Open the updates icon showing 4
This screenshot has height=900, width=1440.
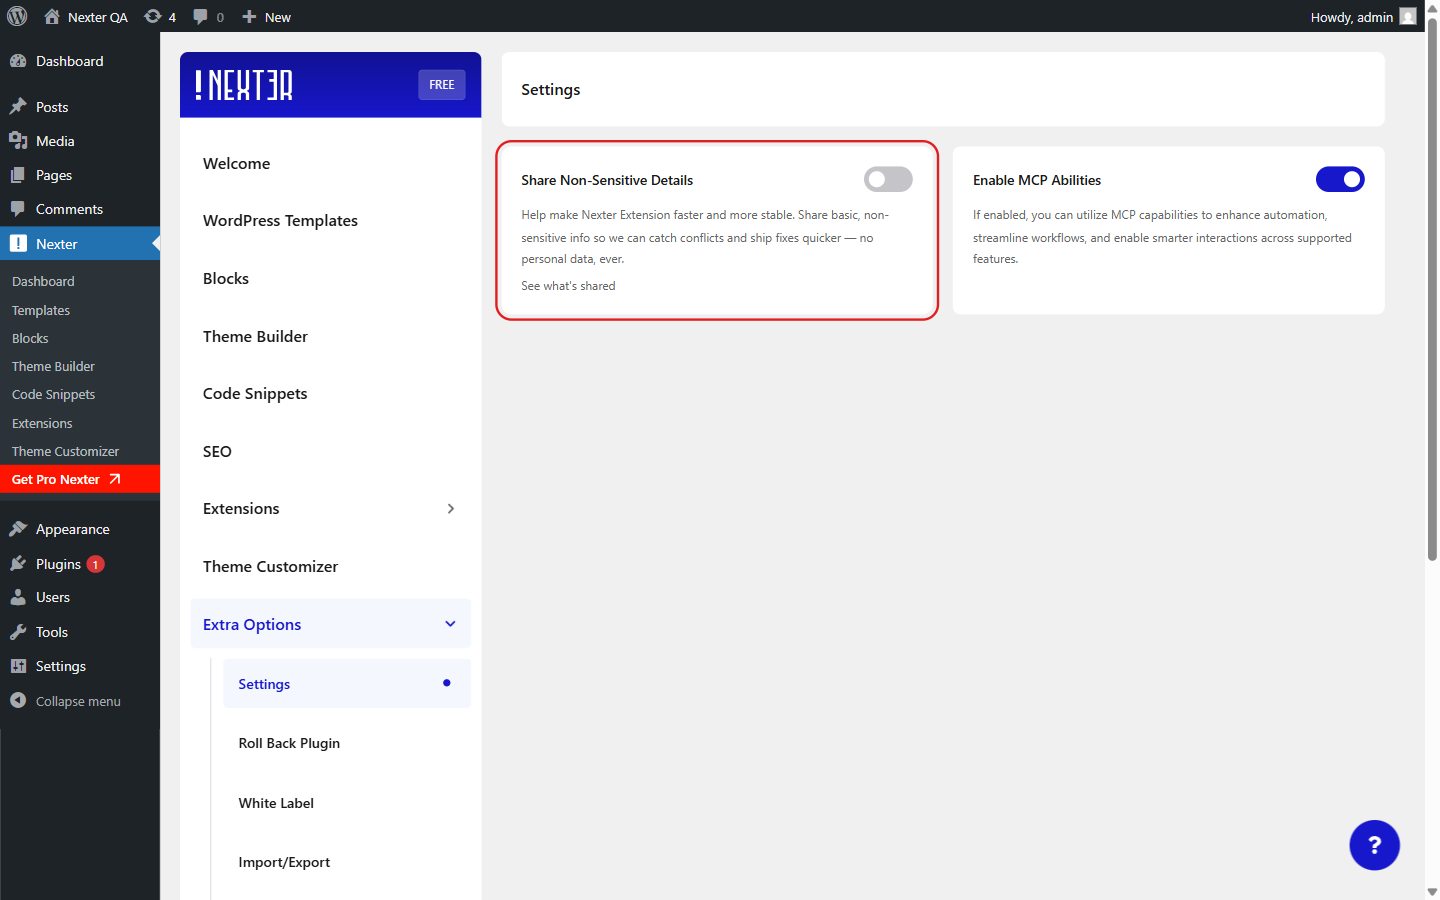[x=152, y=17]
